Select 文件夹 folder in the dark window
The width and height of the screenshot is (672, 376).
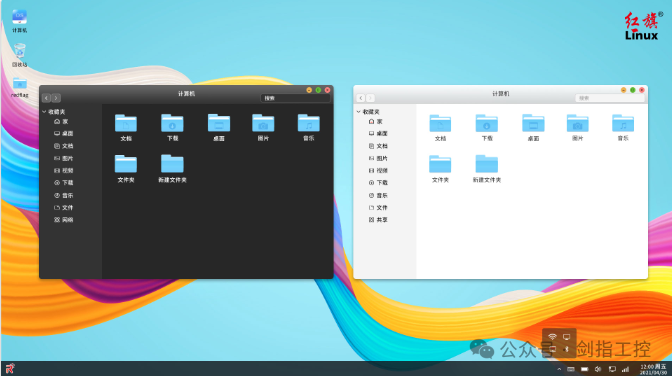126,168
